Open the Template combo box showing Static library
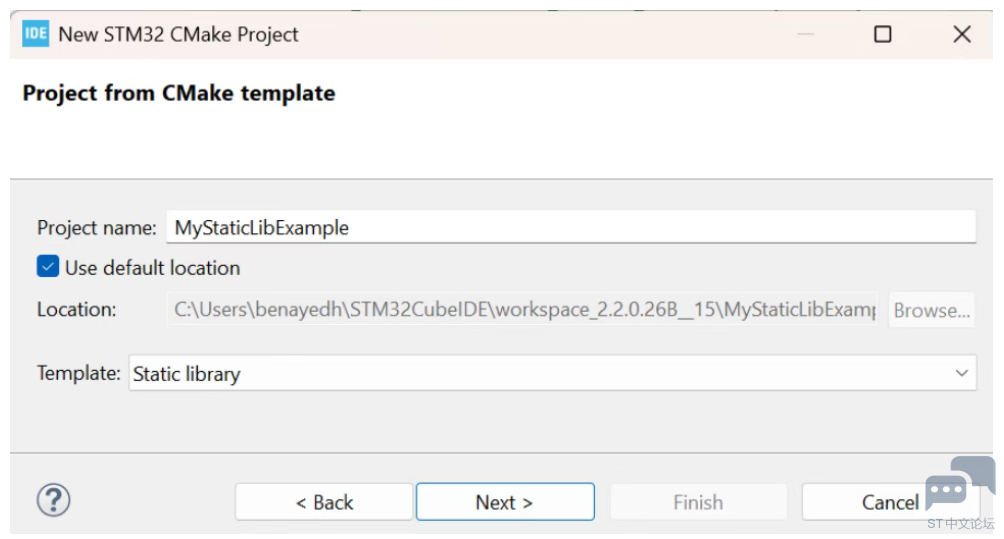Viewport: 1004px width, 539px height. [x=553, y=373]
